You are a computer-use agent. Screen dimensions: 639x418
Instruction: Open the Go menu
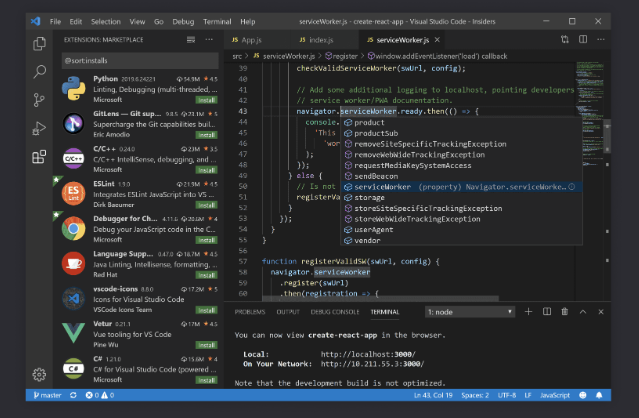pyautogui.click(x=159, y=22)
